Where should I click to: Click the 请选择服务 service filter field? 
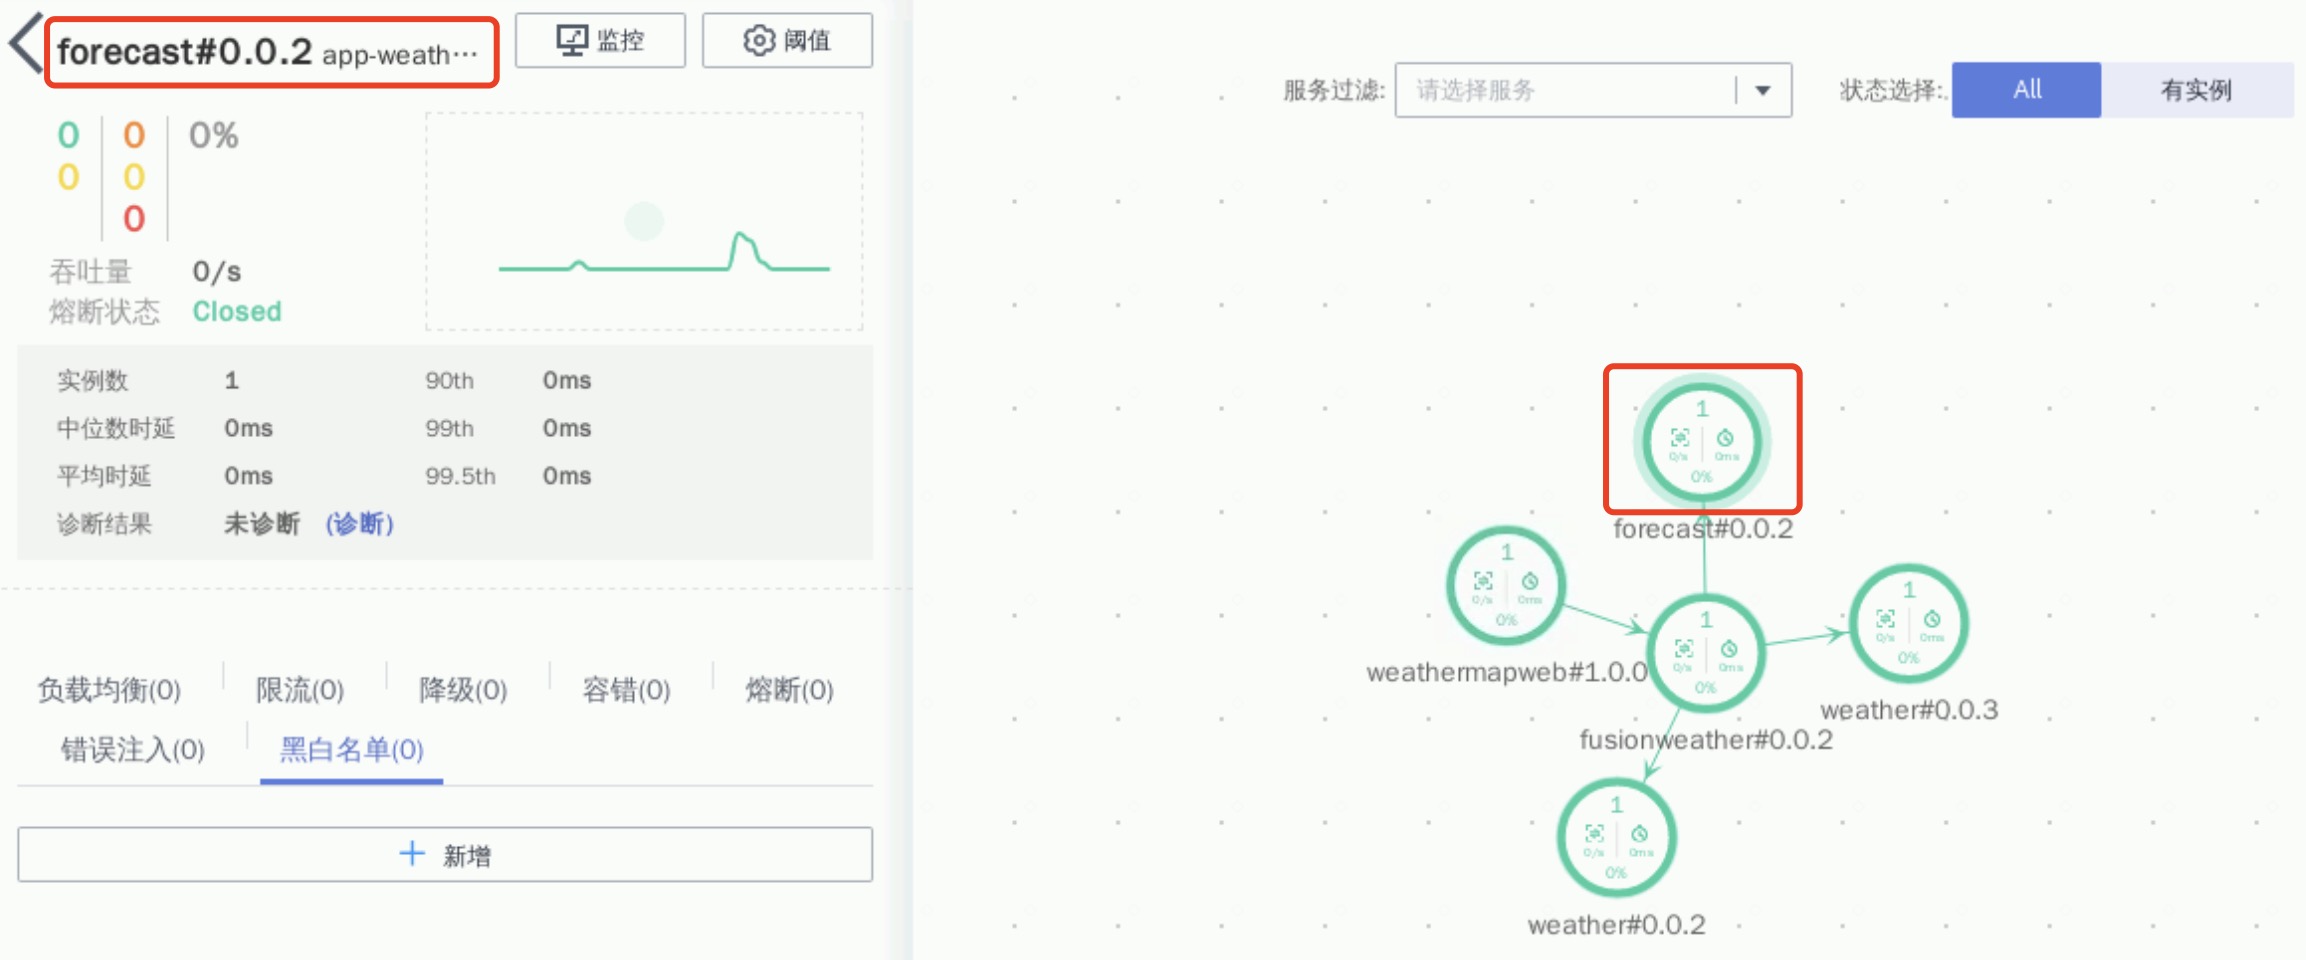tap(1565, 91)
